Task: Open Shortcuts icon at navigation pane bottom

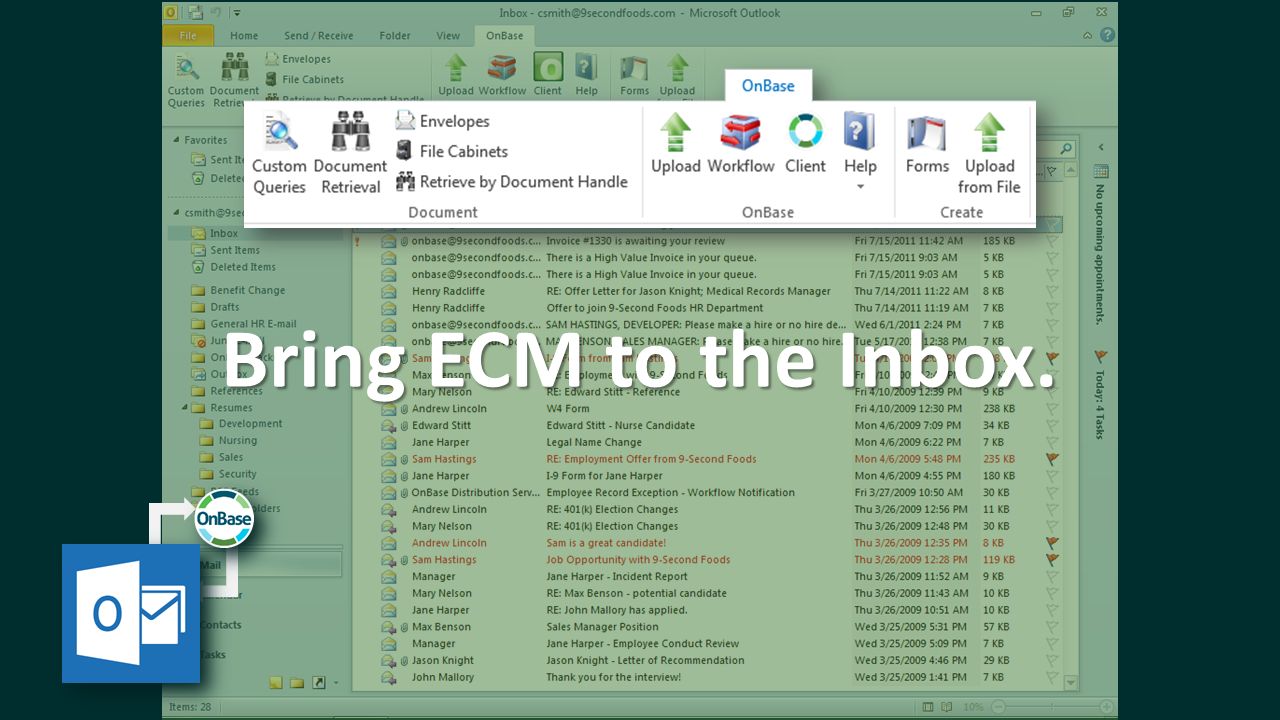Action: 319,683
